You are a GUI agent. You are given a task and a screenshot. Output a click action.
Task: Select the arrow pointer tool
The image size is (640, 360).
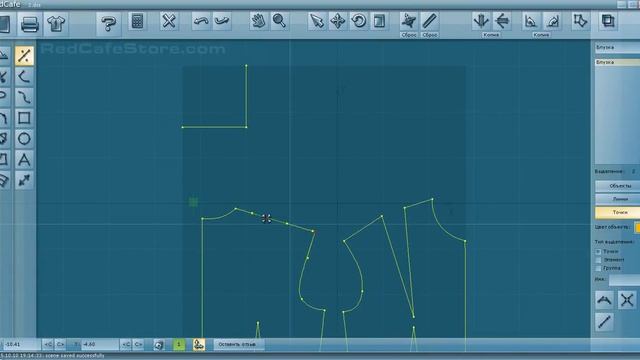pyautogui.click(x=316, y=21)
